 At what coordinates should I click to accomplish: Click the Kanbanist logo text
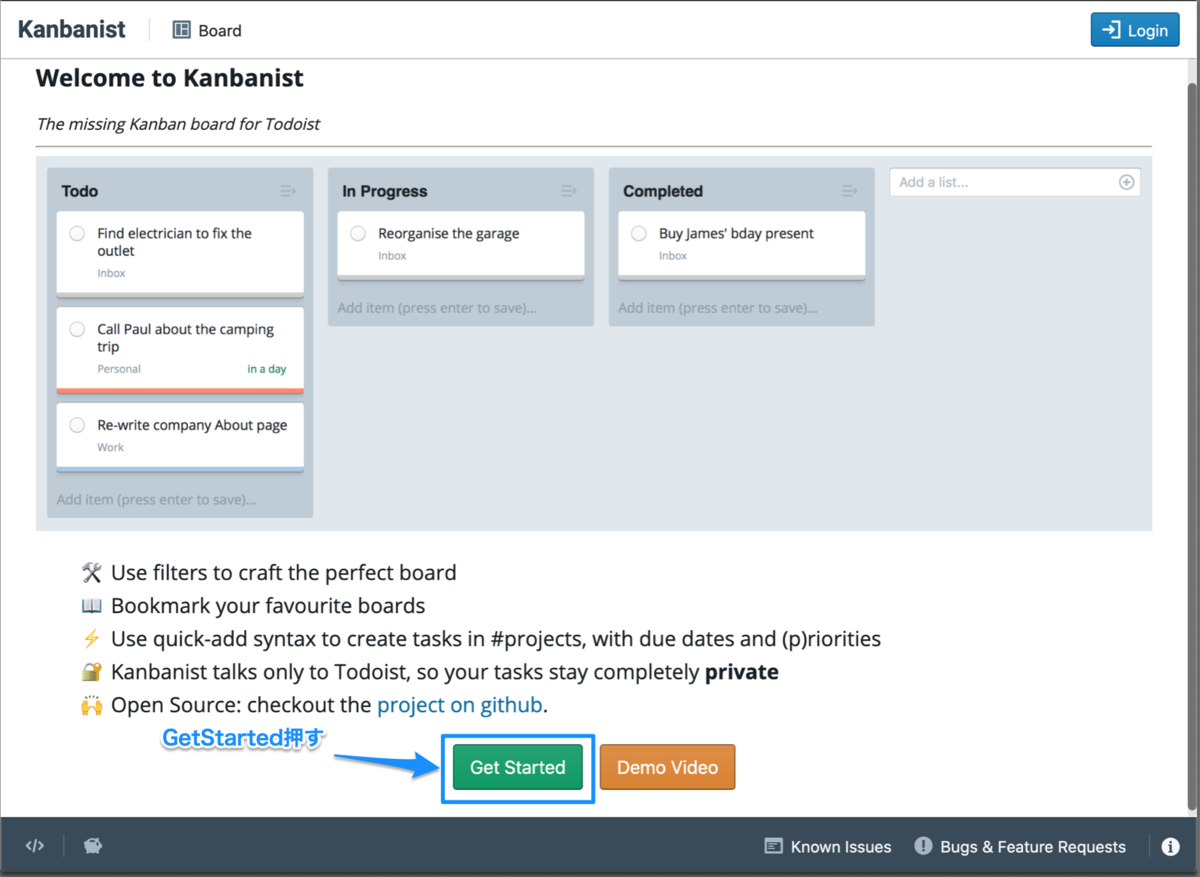click(x=72, y=30)
